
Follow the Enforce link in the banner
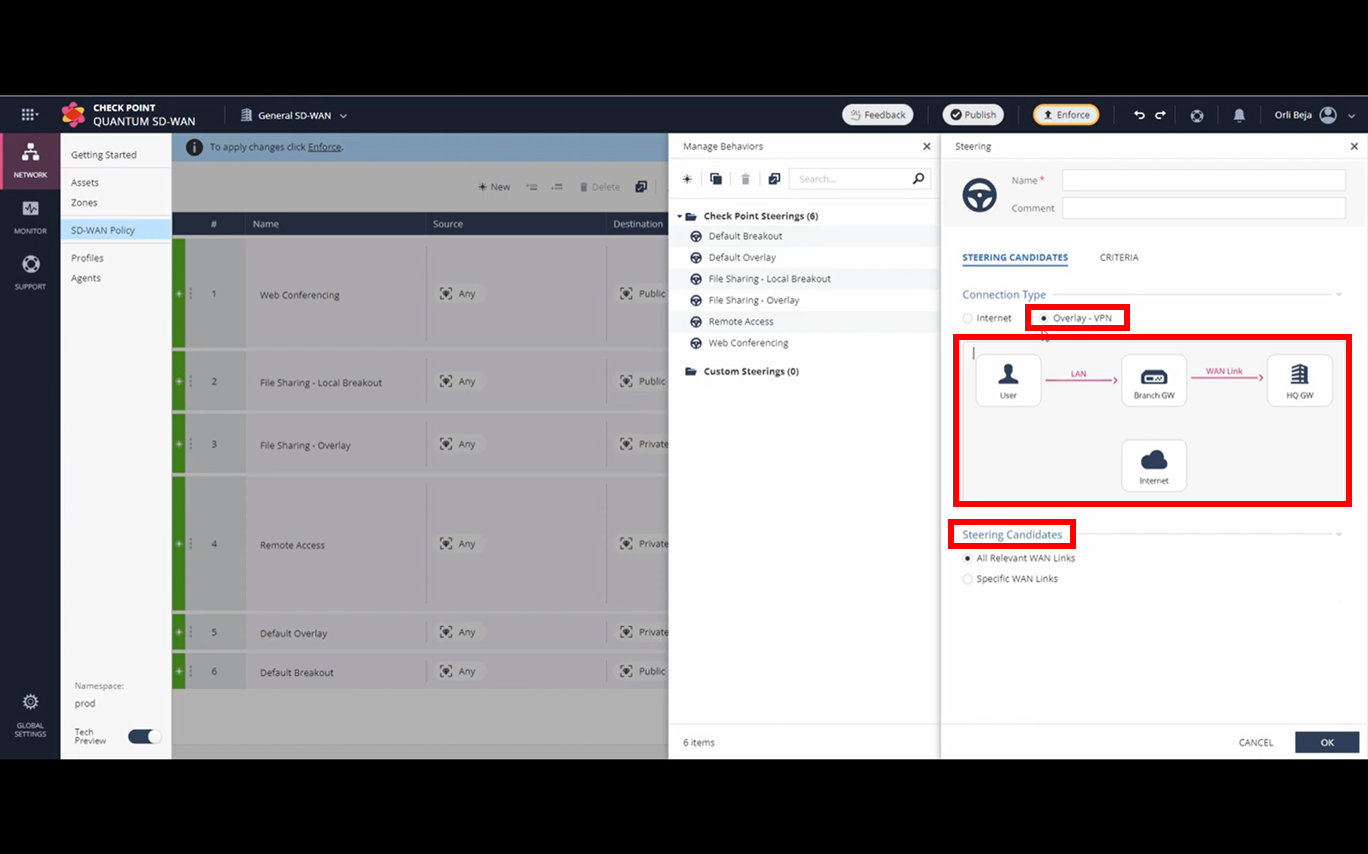pyautogui.click(x=324, y=147)
